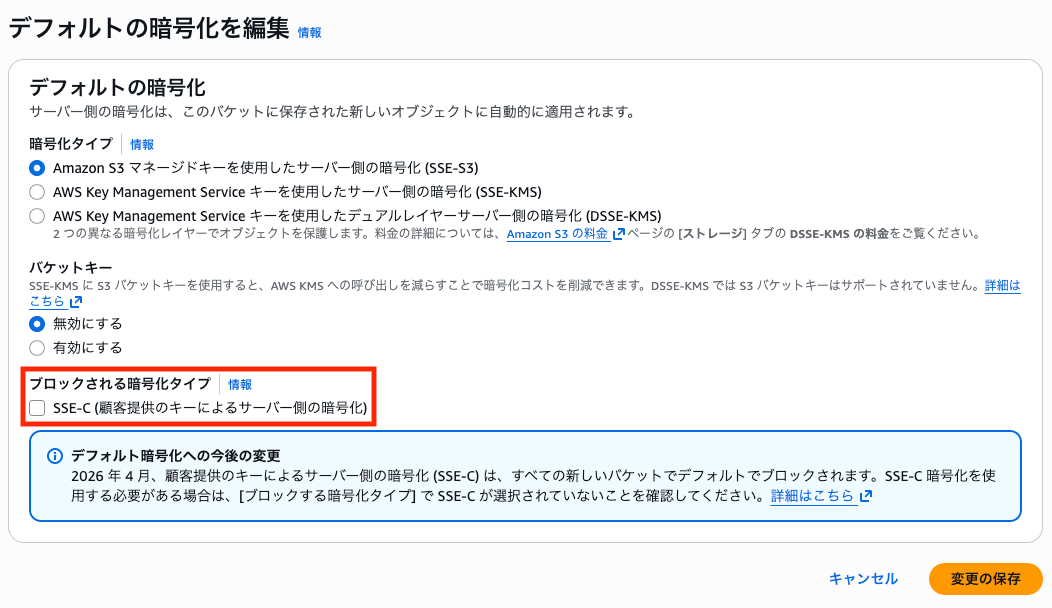
Task: Click the external link icon in the blue banner
Action: click(867, 494)
